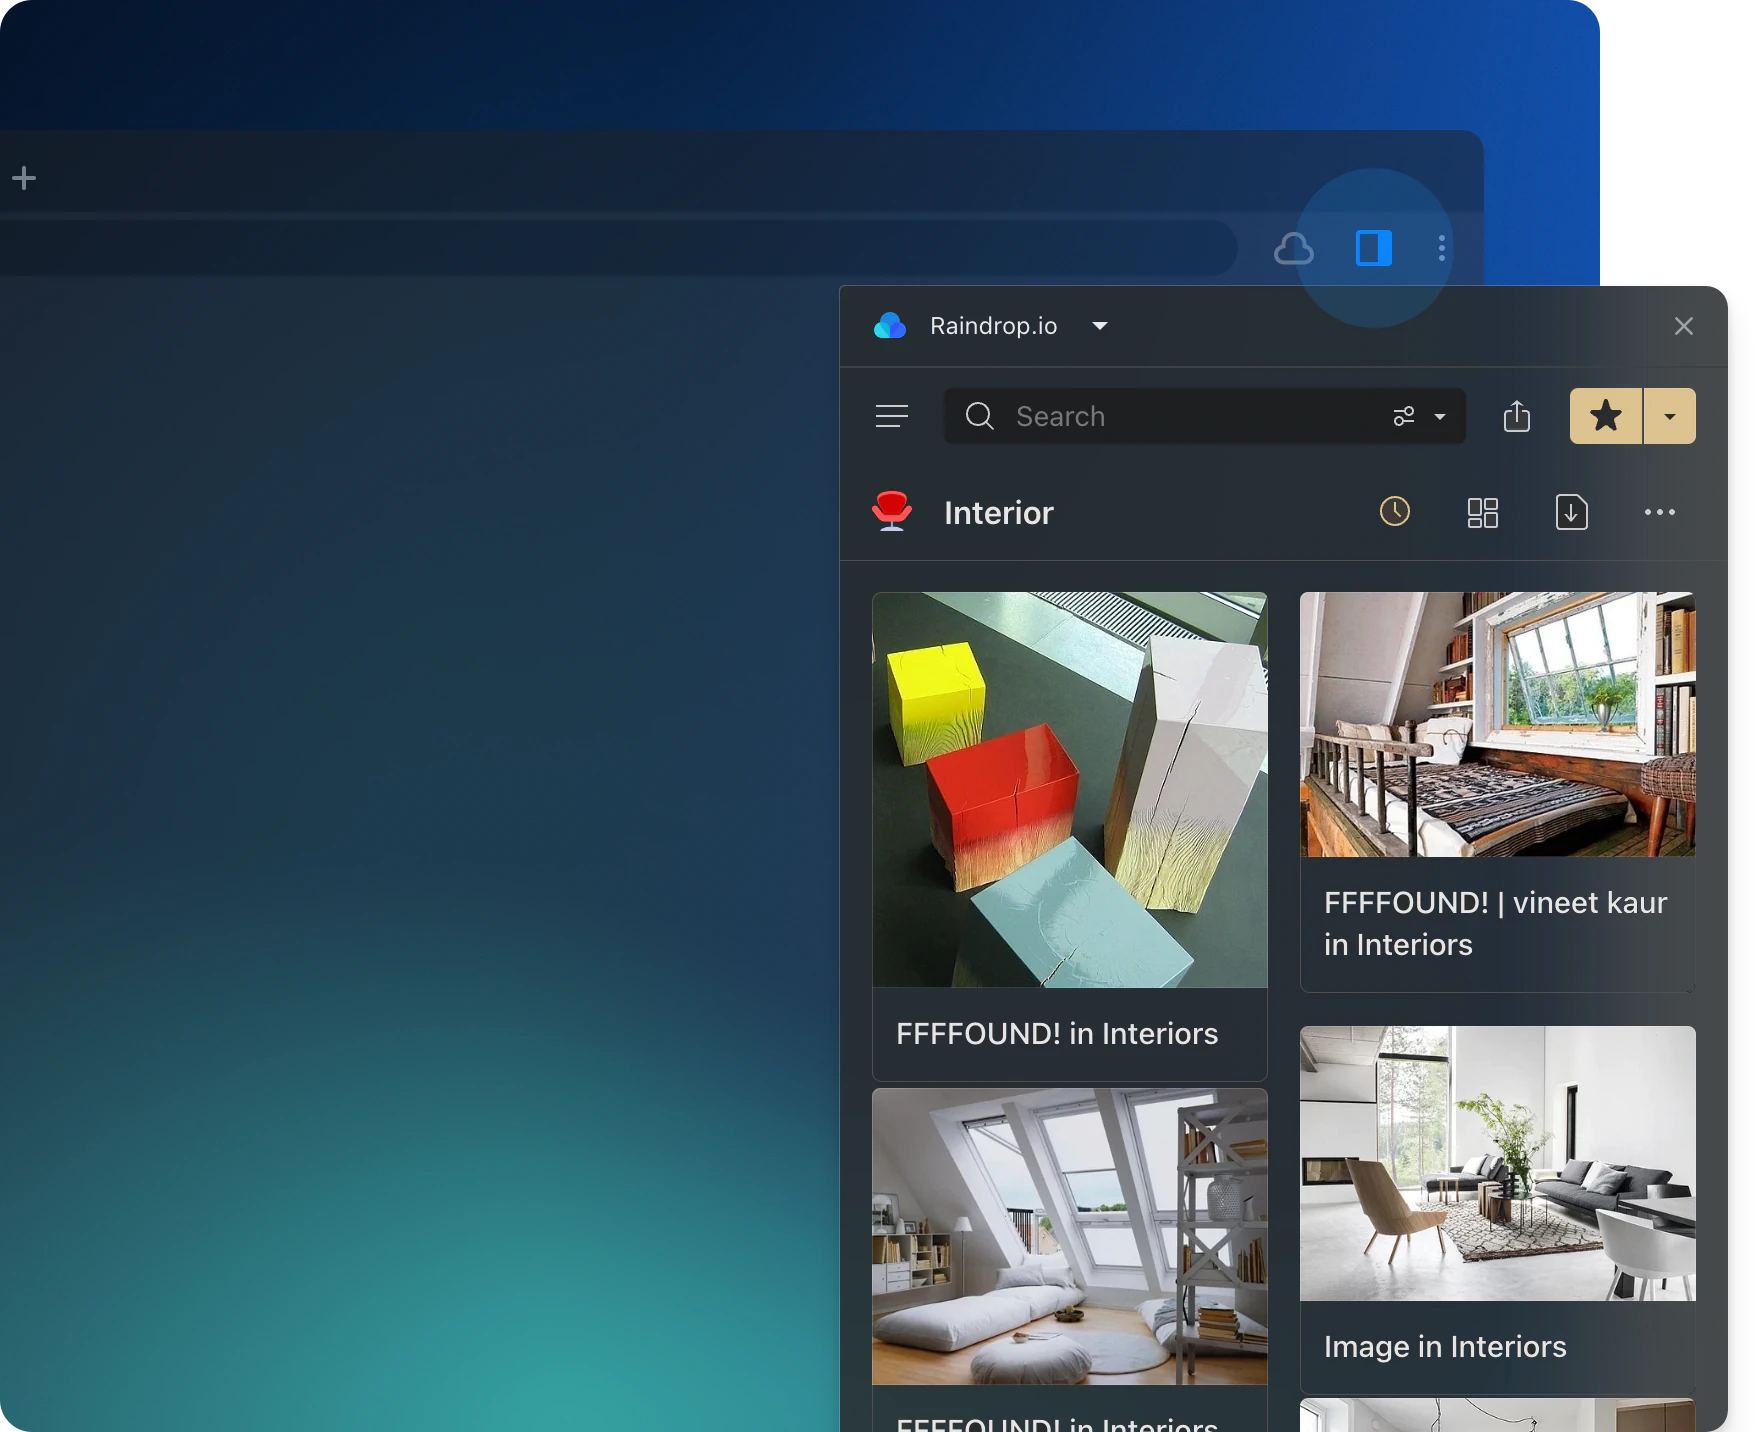Open the colored blocks bookmark thumbnail
Screen dimensions: 1760x1432
1069,790
